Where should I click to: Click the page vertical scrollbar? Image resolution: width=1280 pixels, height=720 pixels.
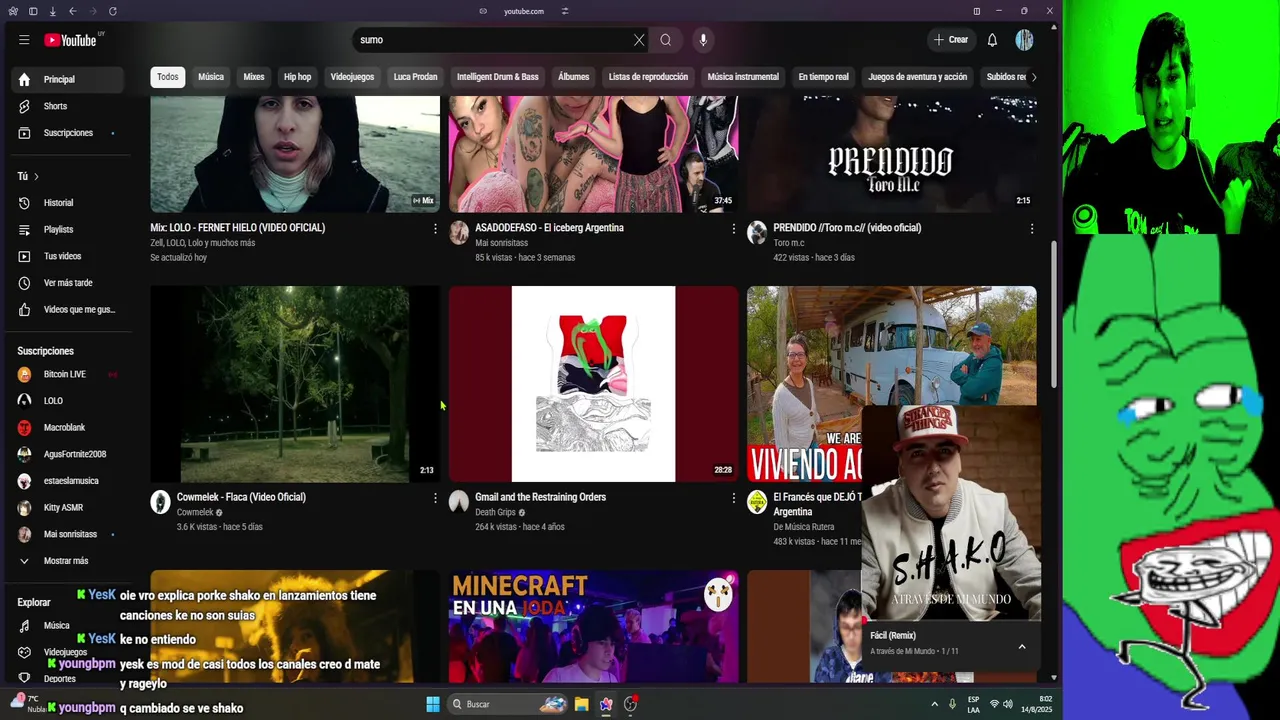coord(1054,316)
